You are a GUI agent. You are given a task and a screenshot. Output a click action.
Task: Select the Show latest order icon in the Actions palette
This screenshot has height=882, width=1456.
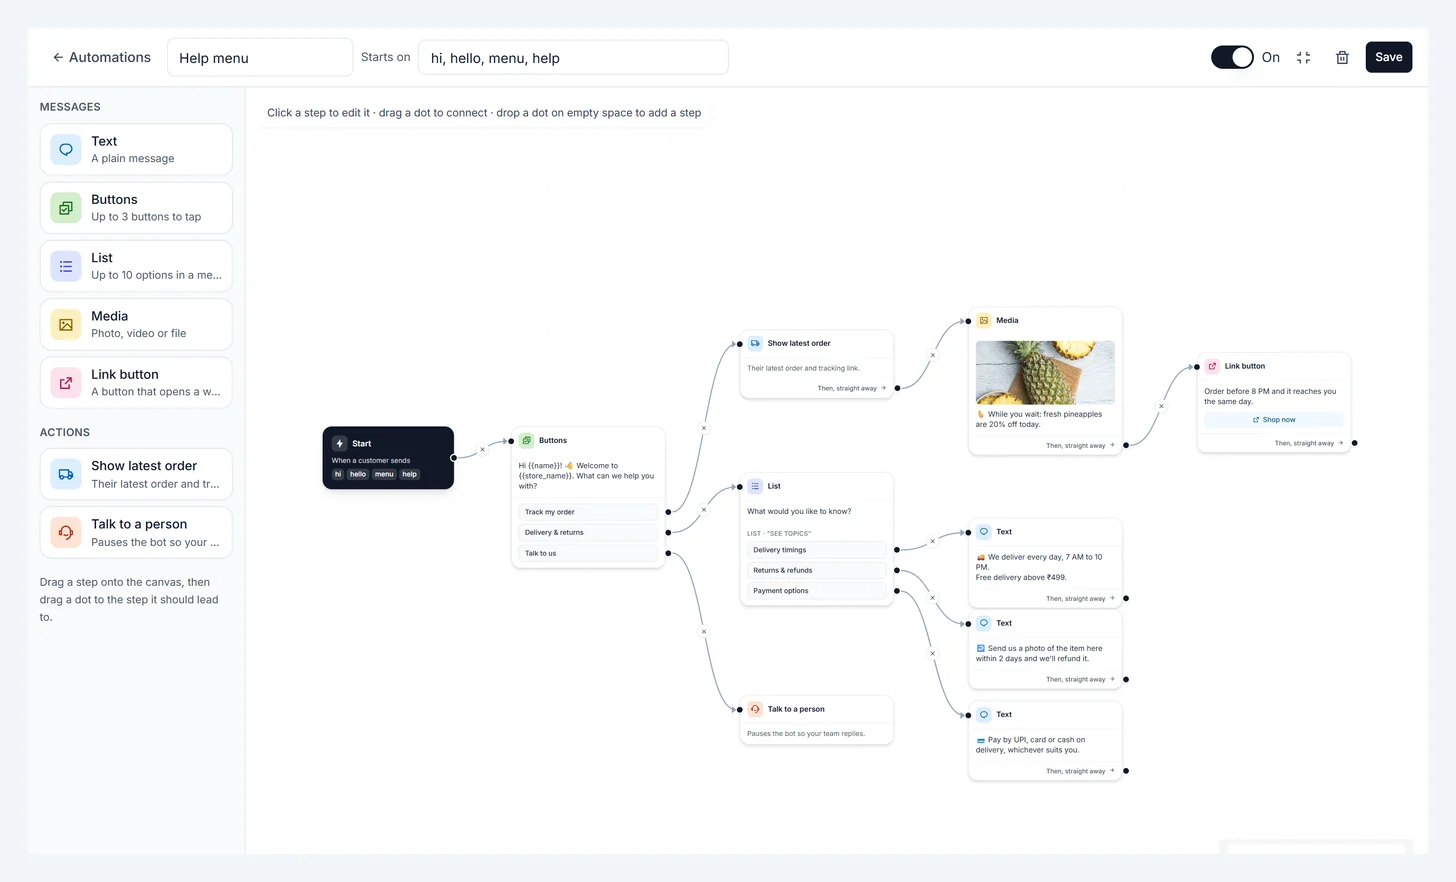[66, 474]
